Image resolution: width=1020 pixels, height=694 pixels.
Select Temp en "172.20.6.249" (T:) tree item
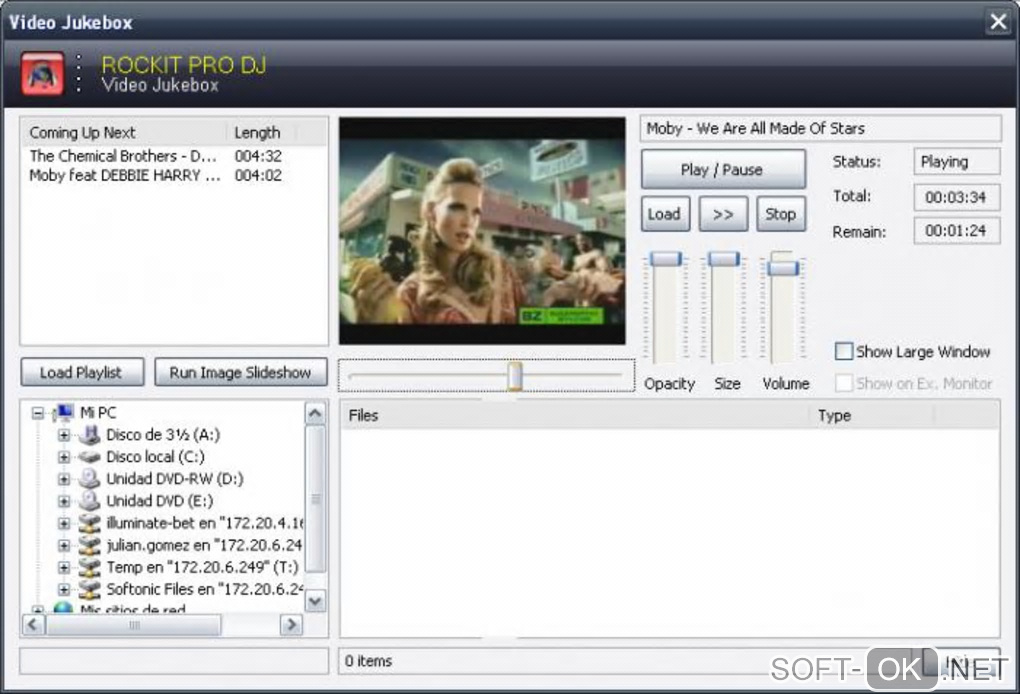coord(202,567)
